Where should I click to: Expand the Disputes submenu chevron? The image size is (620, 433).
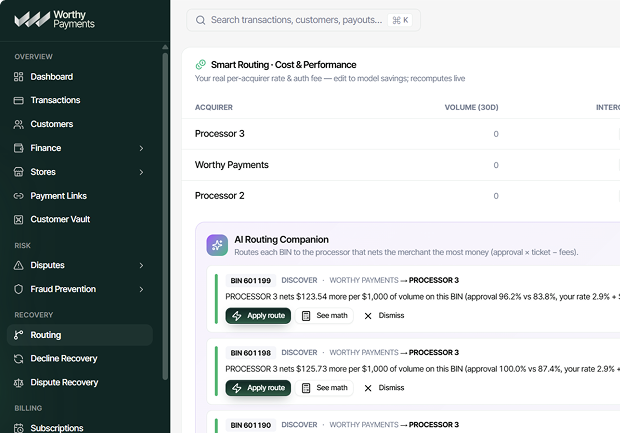coord(141,266)
